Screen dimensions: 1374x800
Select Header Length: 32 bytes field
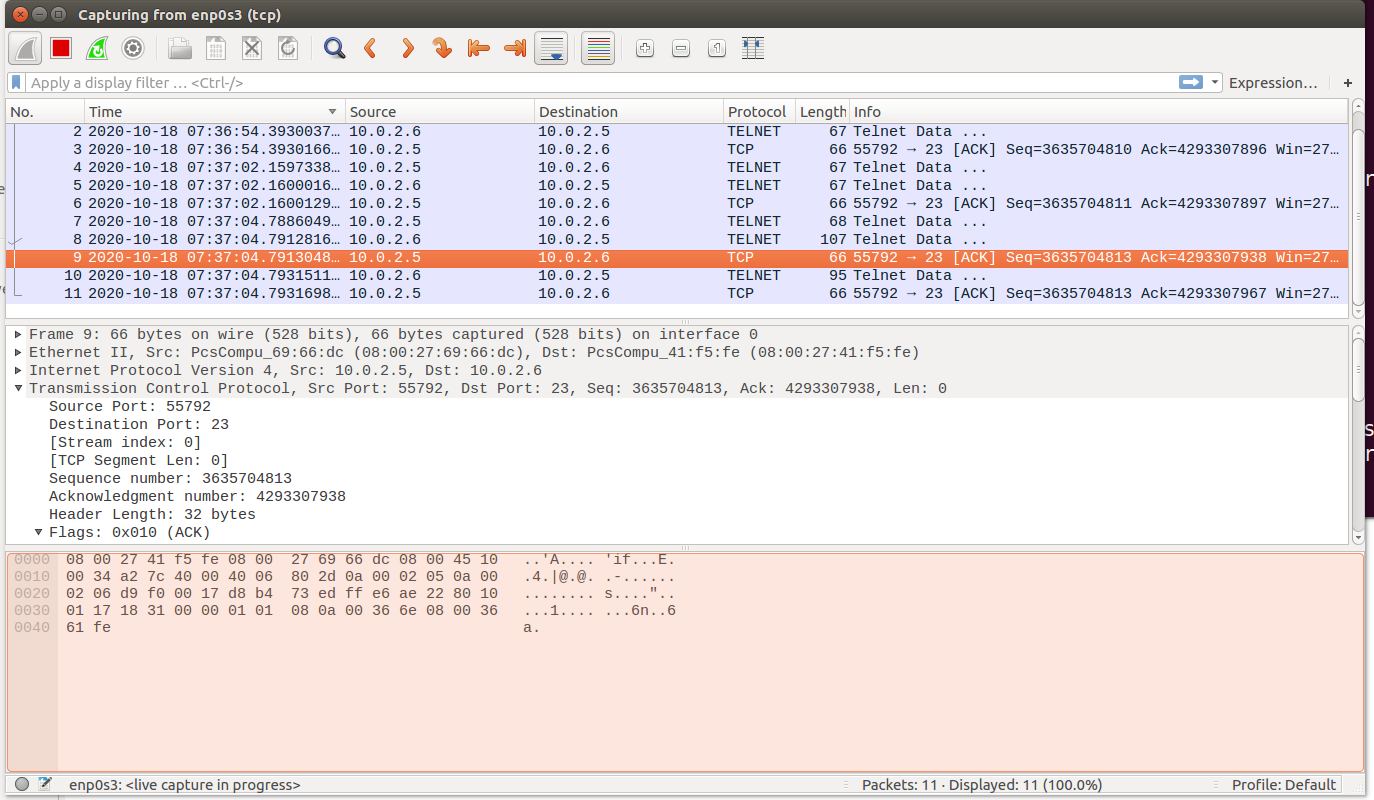[152, 514]
